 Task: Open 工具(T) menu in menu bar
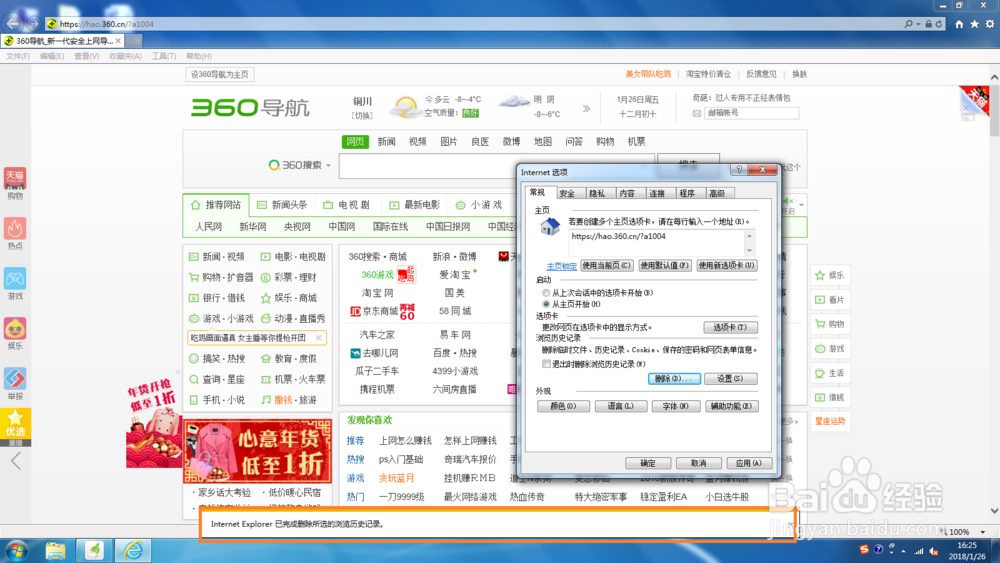(164, 56)
